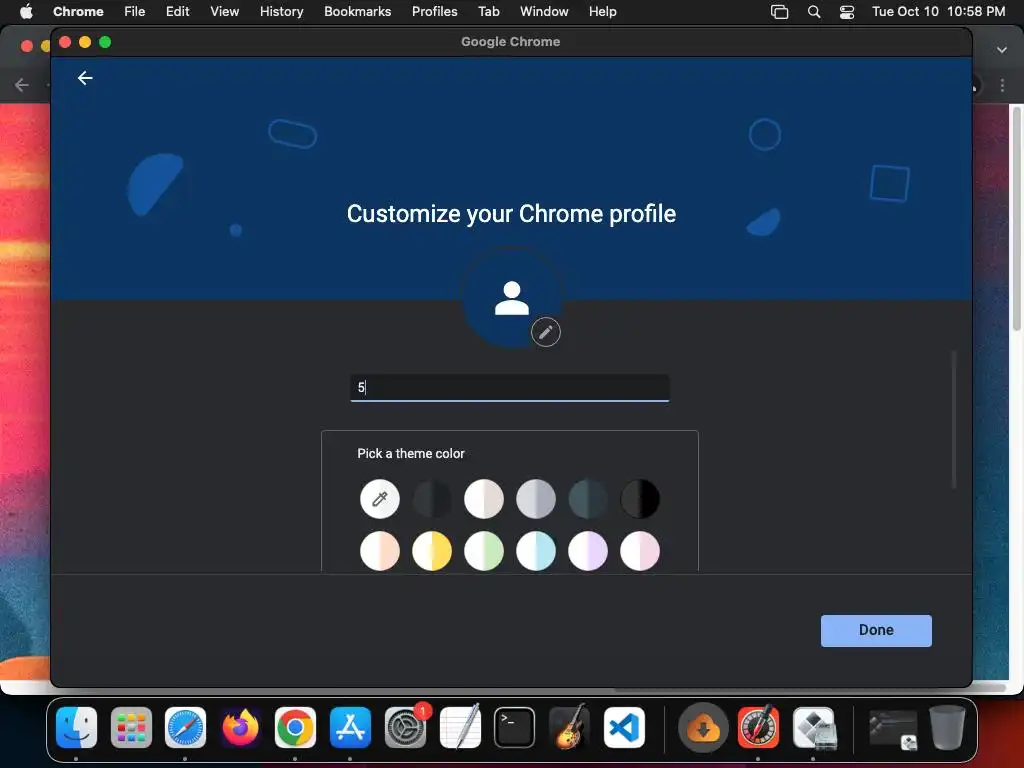Select the peach theme color
Screen dimensions: 1024x768
[379, 551]
